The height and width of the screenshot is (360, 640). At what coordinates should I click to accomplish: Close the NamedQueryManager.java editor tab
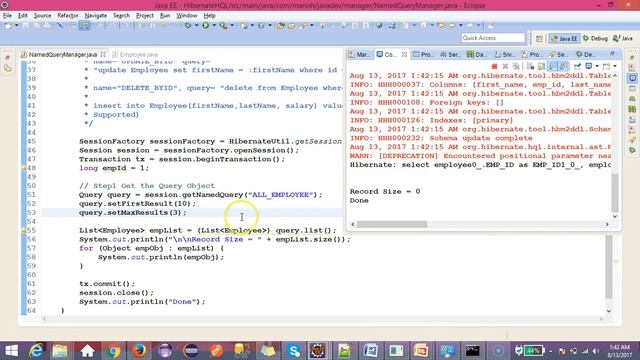103,54
